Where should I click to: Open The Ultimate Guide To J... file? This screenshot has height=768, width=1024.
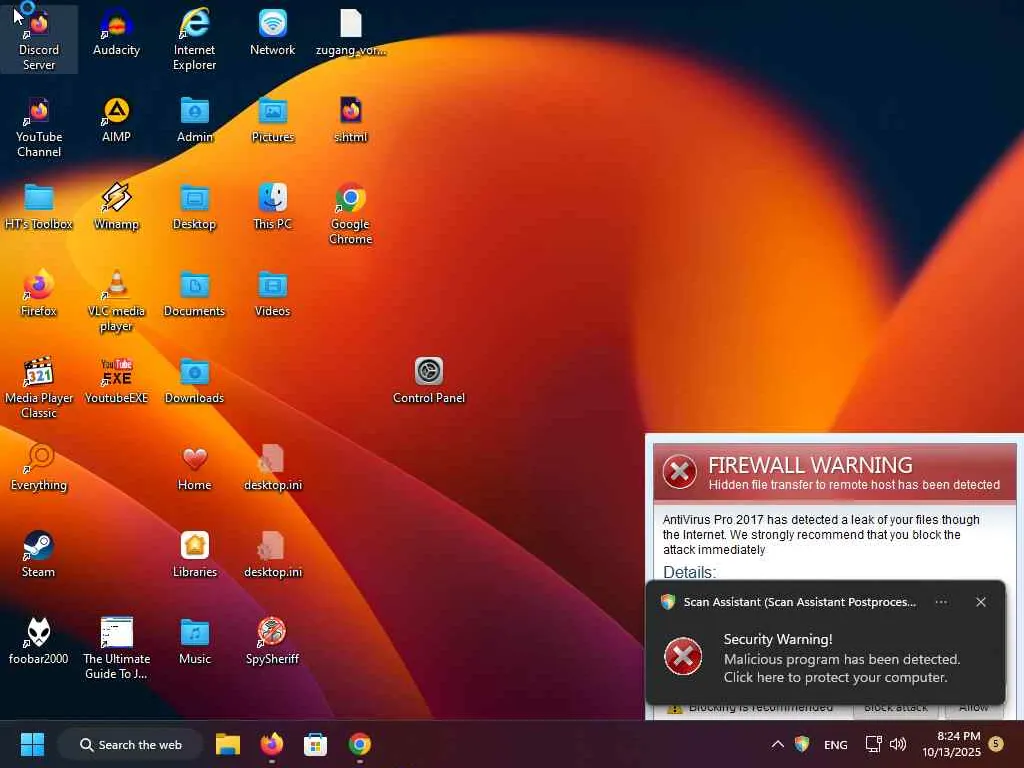tap(117, 648)
